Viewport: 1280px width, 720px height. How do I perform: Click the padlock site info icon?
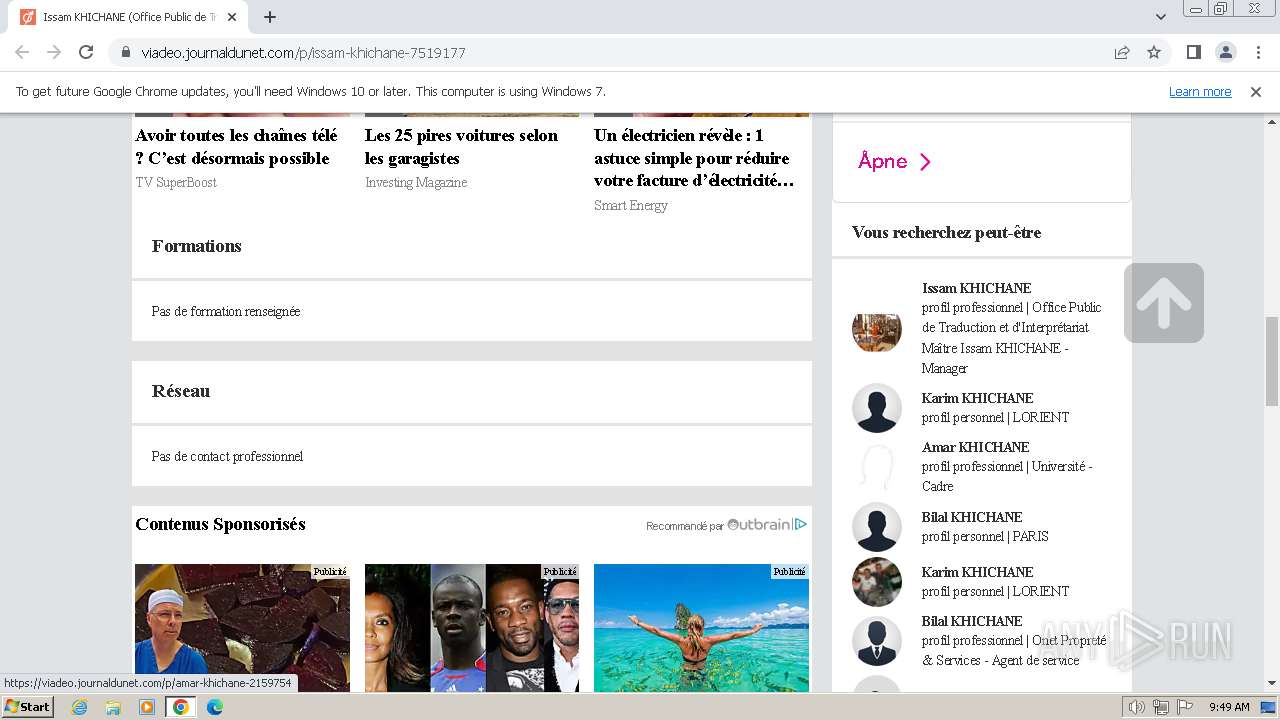click(125, 52)
